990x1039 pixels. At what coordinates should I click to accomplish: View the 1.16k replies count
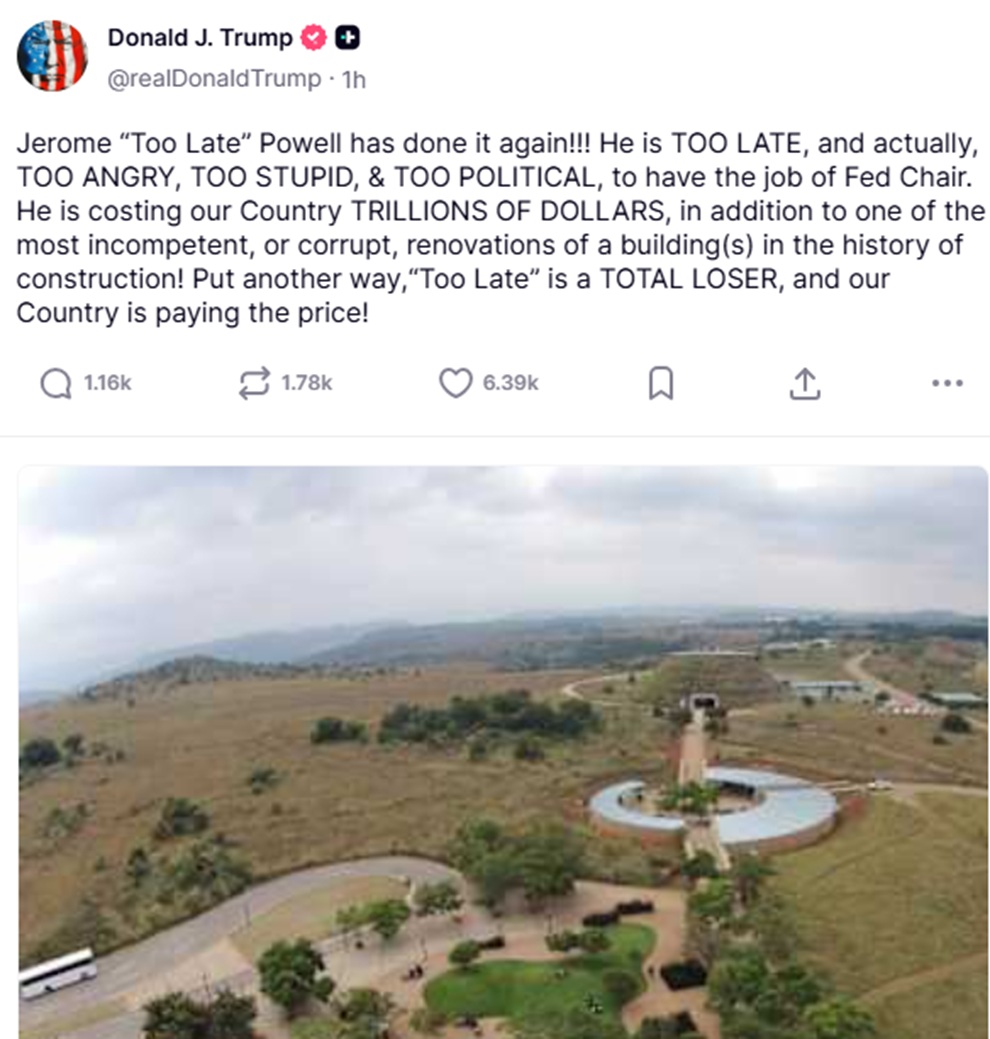[107, 383]
